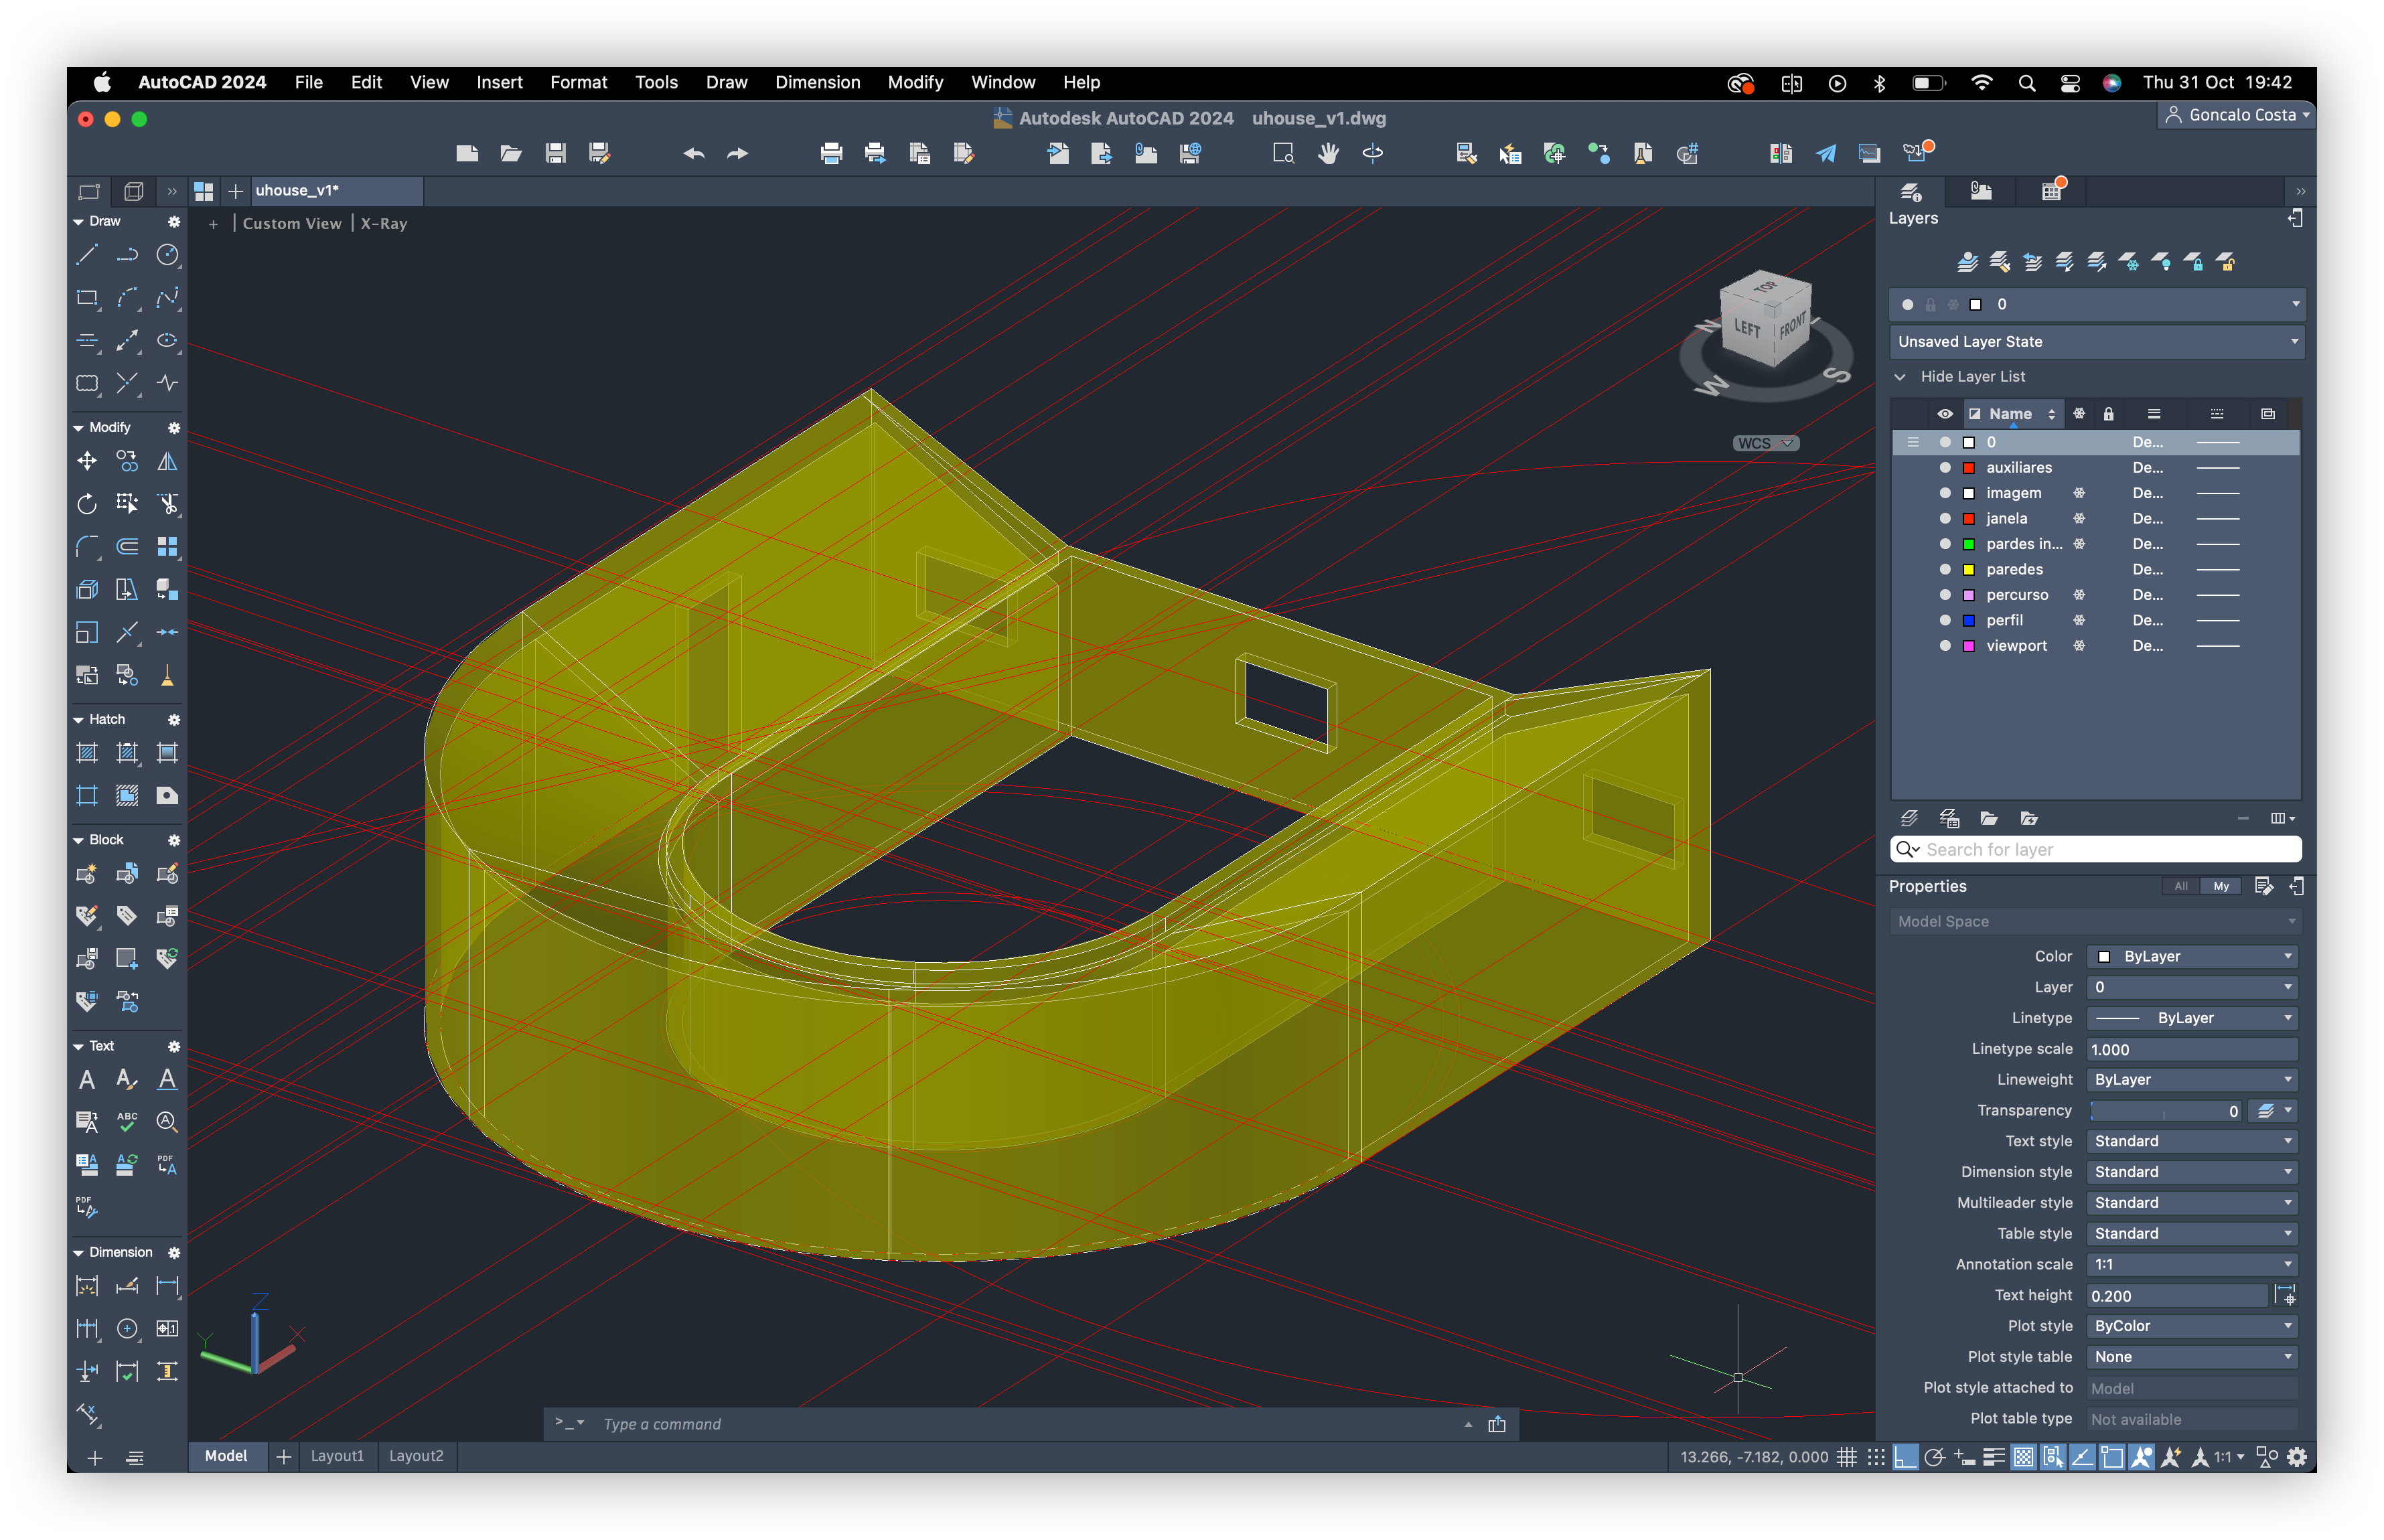Select All properties filter button

point(2181,886)
